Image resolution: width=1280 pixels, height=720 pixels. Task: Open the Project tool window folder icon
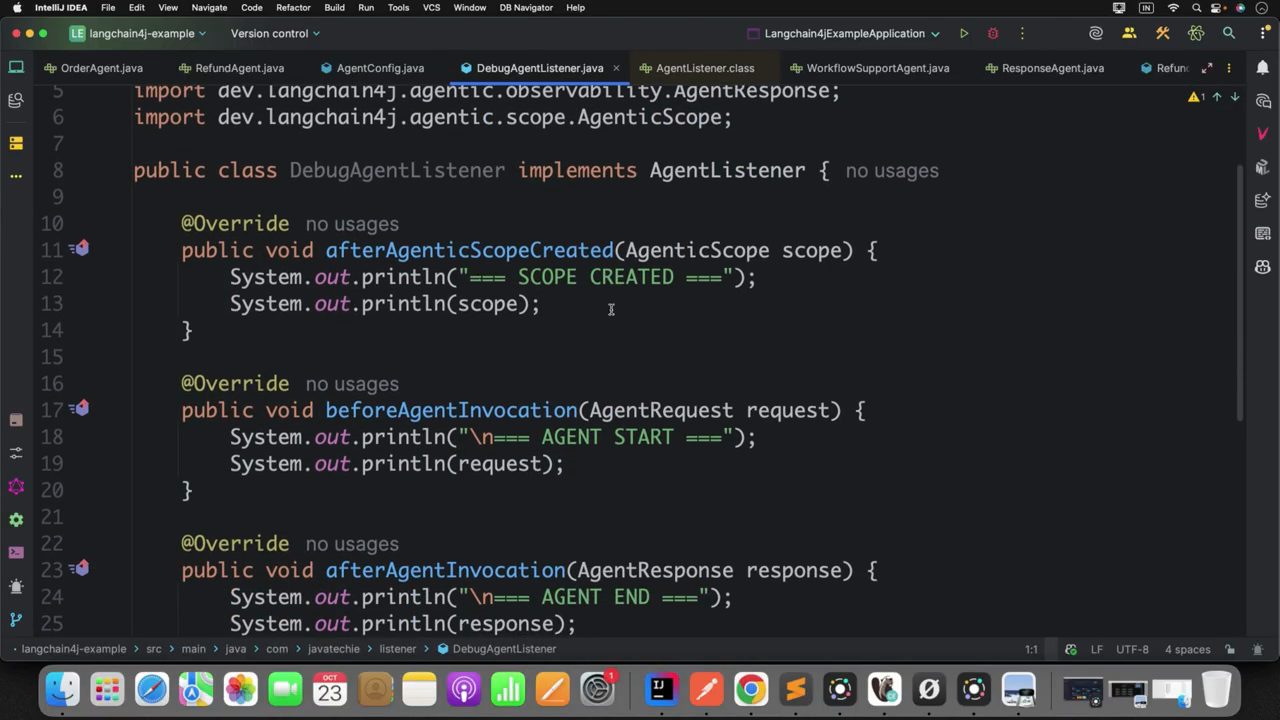point(16,68)
